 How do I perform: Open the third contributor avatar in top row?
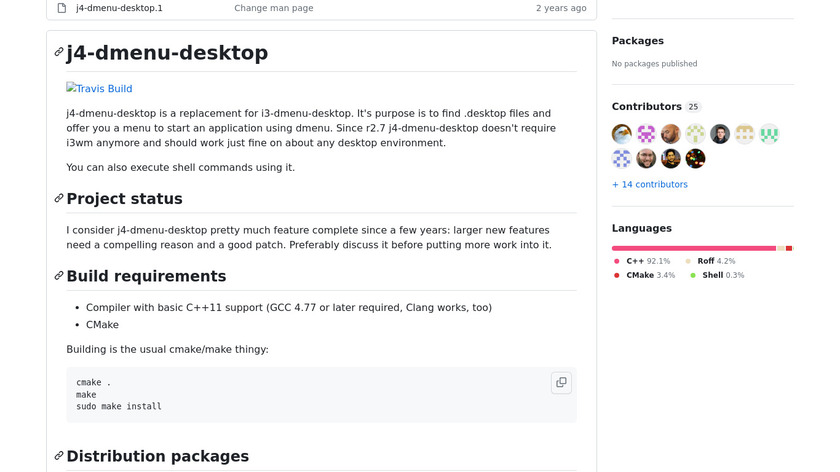(671, 134)
